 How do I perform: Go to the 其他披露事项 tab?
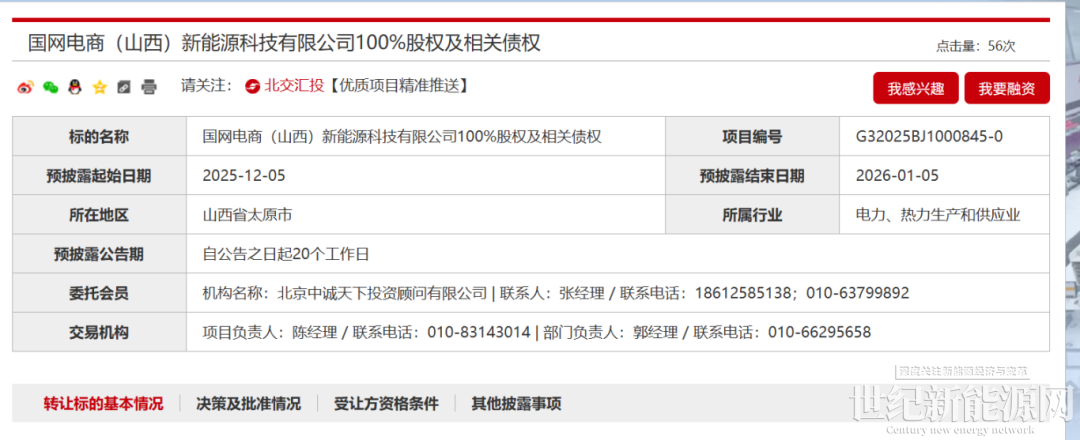tap(516, 404)
